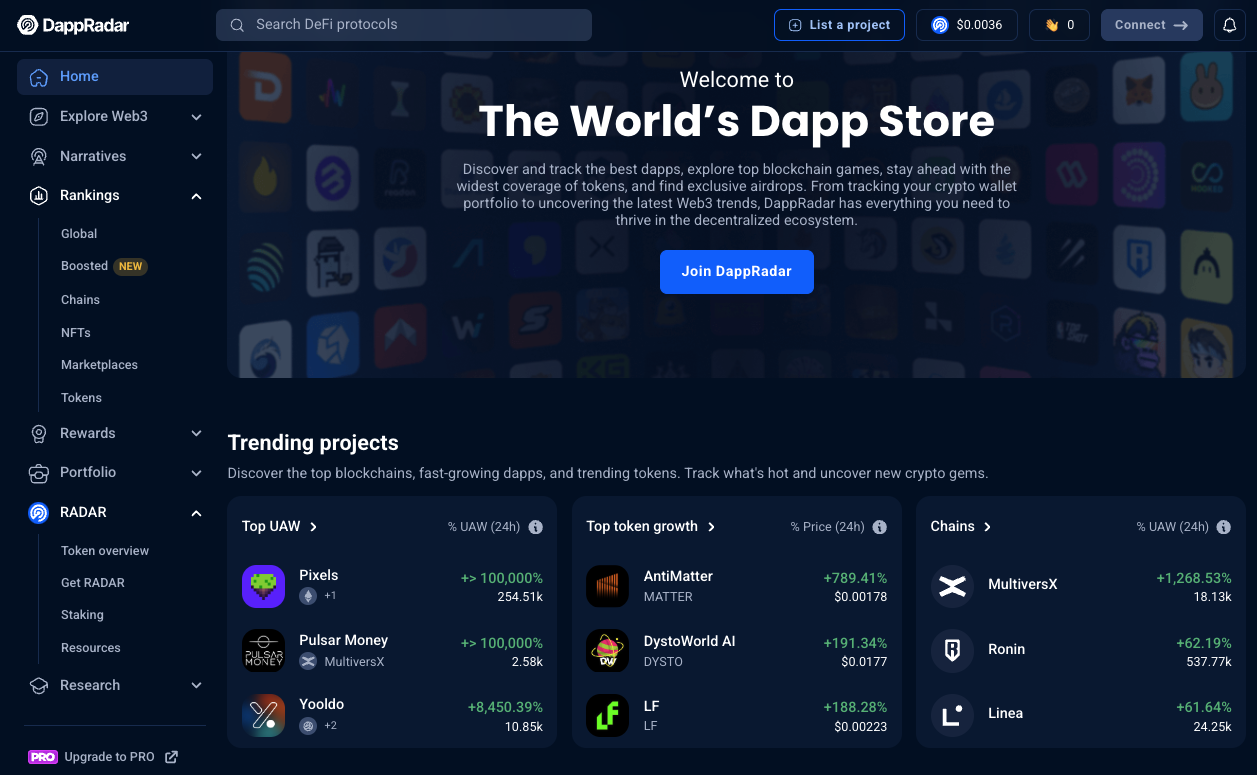Open Boosted rankings

[x=84, y=266]
